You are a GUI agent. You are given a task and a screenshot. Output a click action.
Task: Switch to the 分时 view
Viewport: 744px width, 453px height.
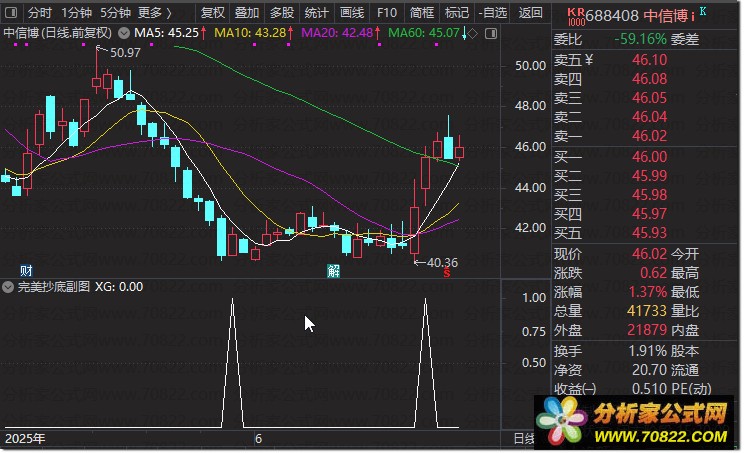coord(40,13)
